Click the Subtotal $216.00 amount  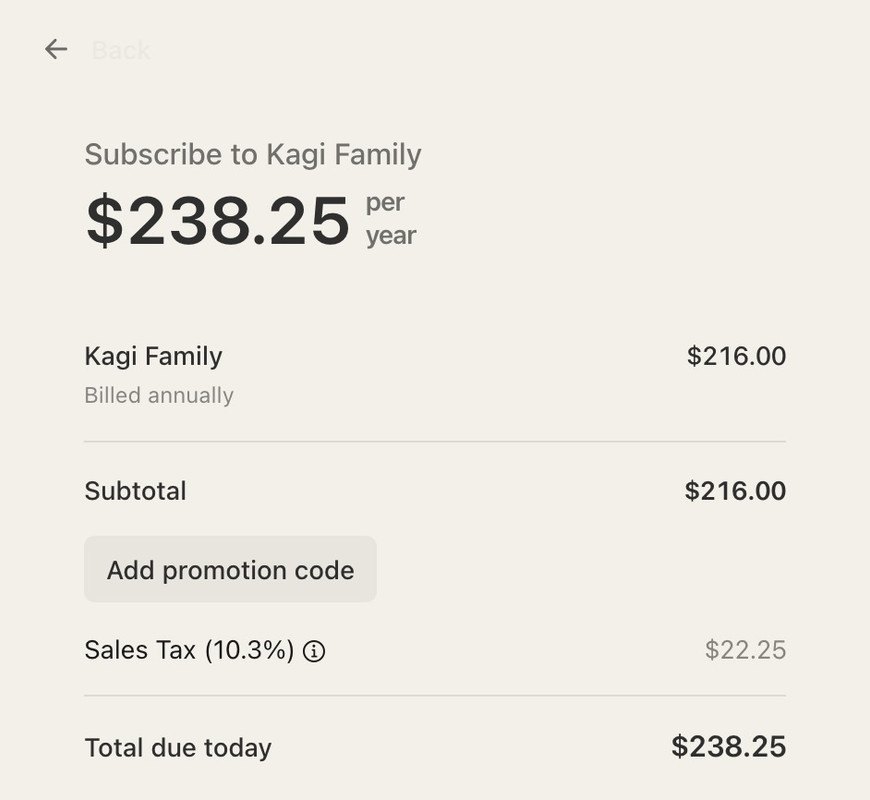(x=735, y=491)
